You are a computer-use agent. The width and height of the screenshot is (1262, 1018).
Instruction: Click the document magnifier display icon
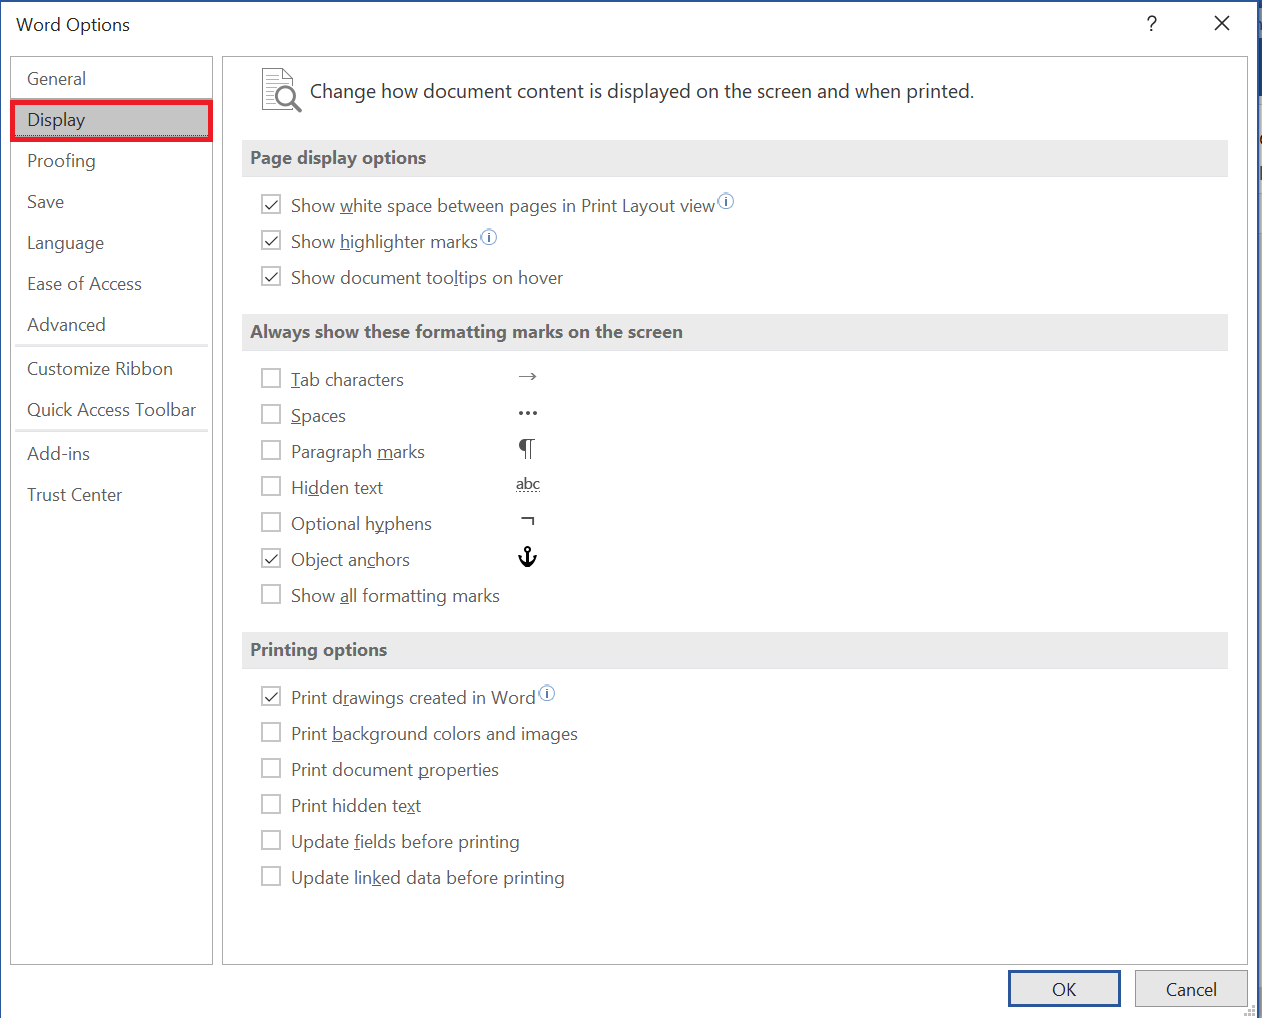(280, 90)
